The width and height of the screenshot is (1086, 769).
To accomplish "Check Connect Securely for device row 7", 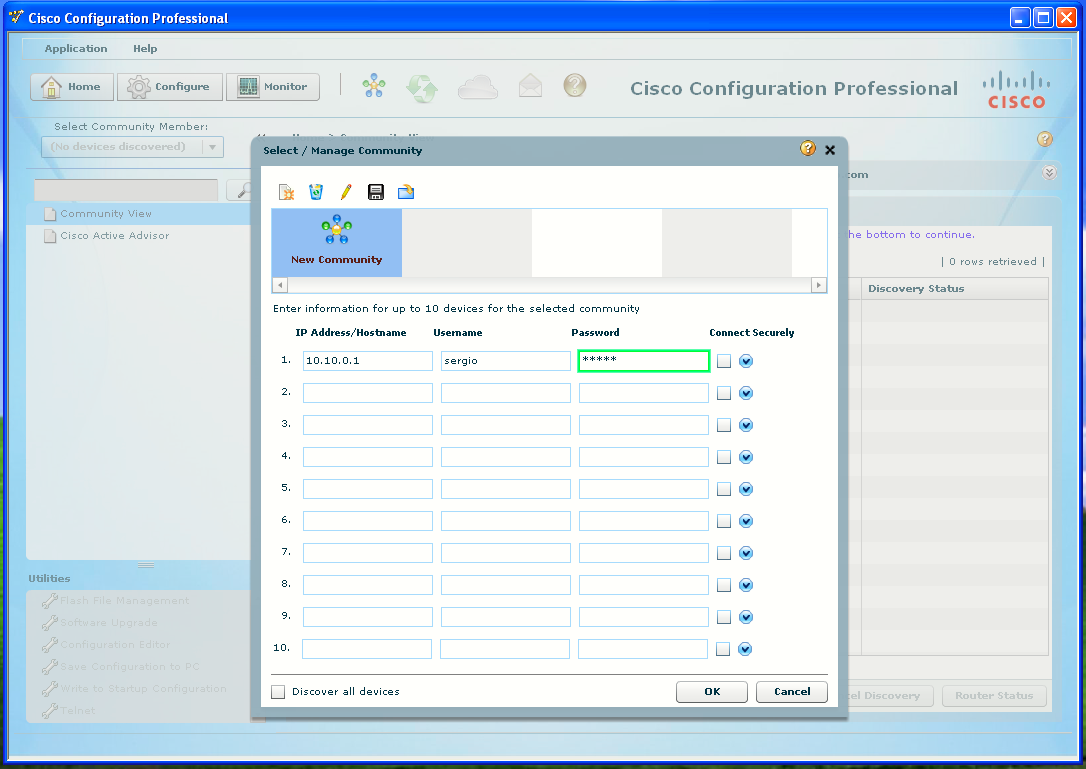I will [x=724, y=553].
